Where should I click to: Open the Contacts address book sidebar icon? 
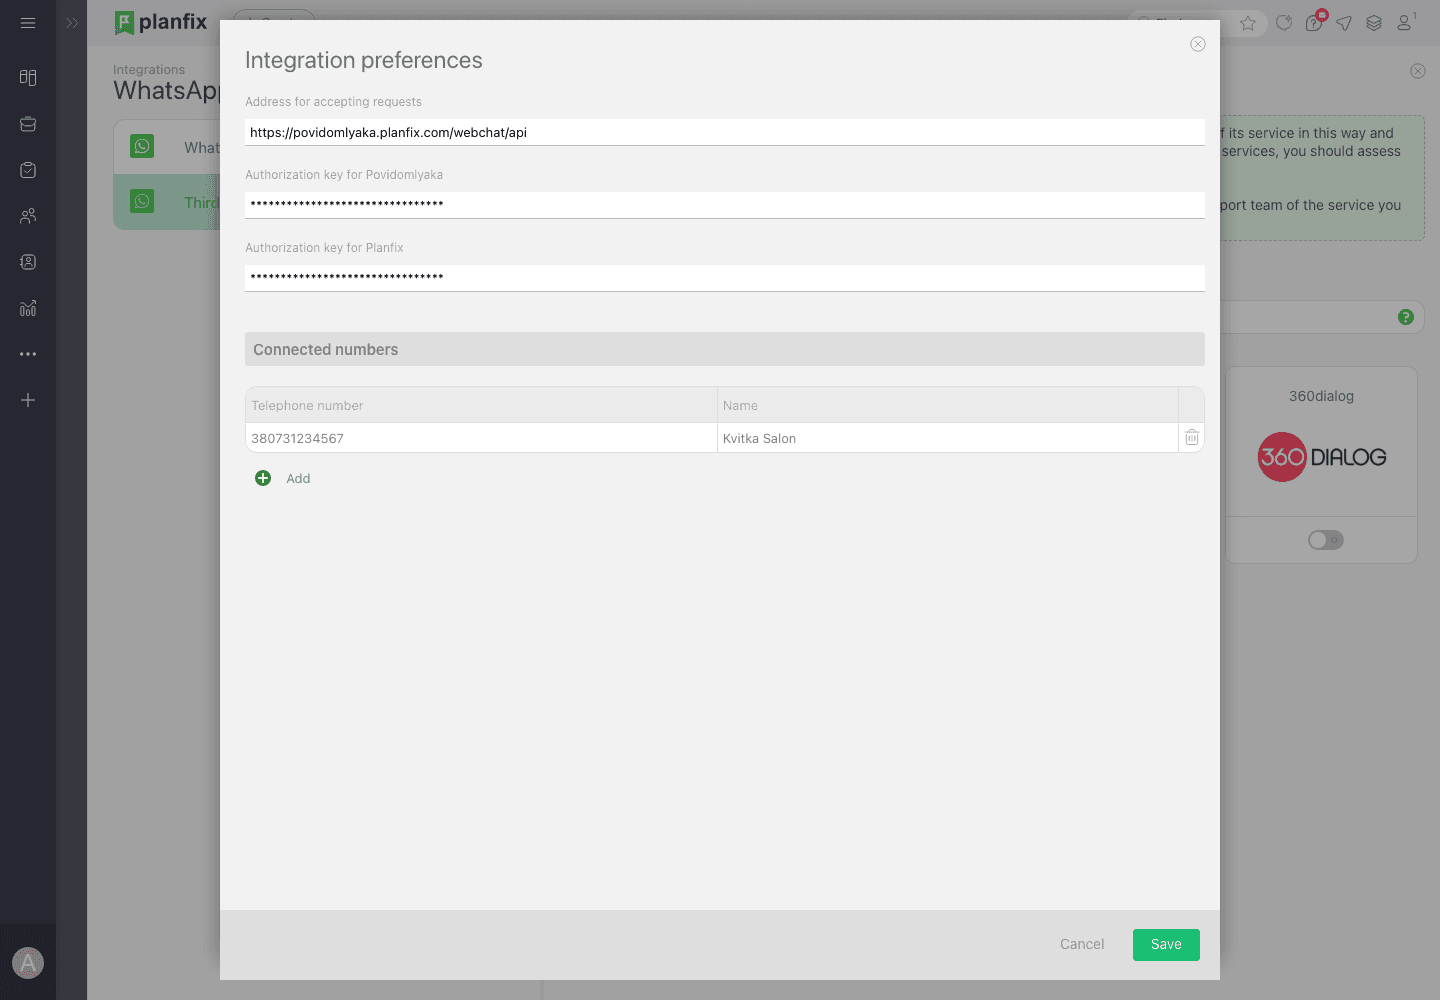pyautogui.click(x=28, y=262)
